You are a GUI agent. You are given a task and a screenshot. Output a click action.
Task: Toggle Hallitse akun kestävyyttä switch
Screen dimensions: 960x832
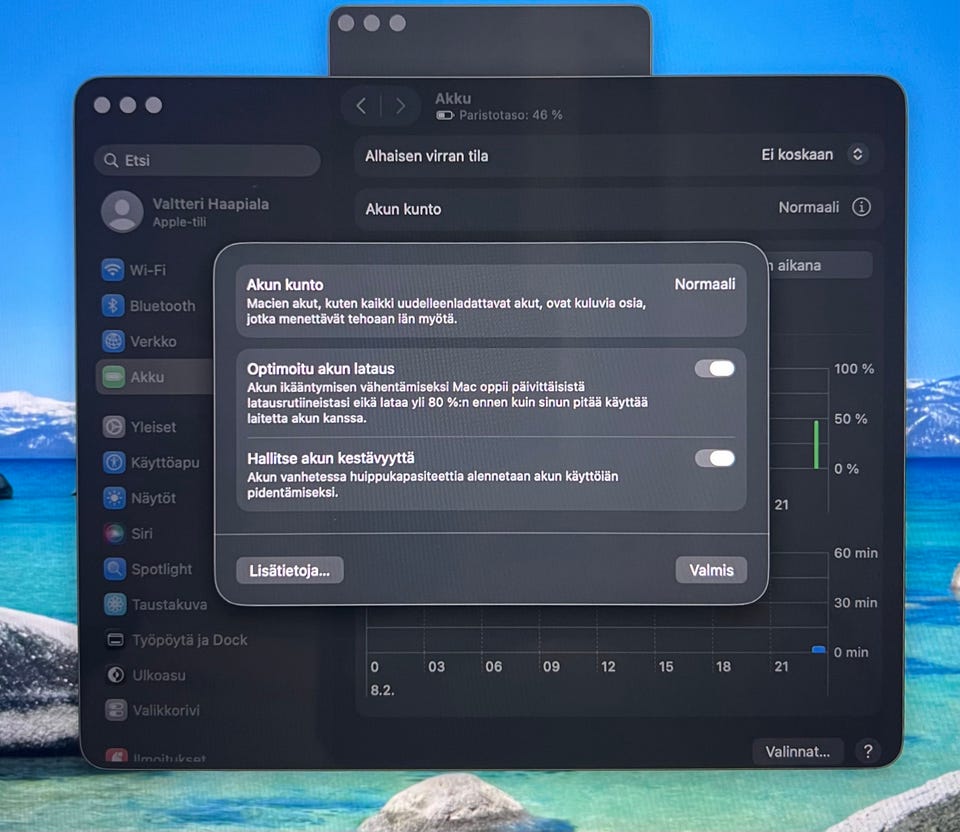coord(714,458)
